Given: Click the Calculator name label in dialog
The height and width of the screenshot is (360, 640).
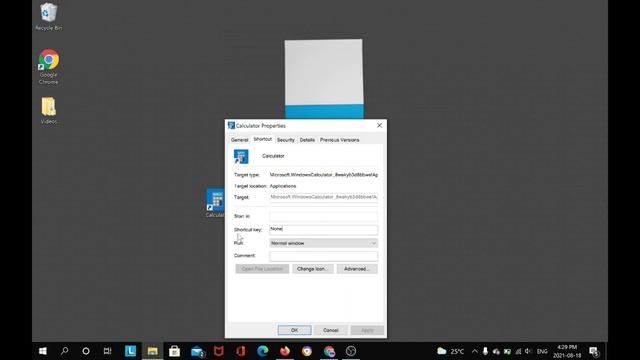Looking at the screenshot, I should 273,156.
